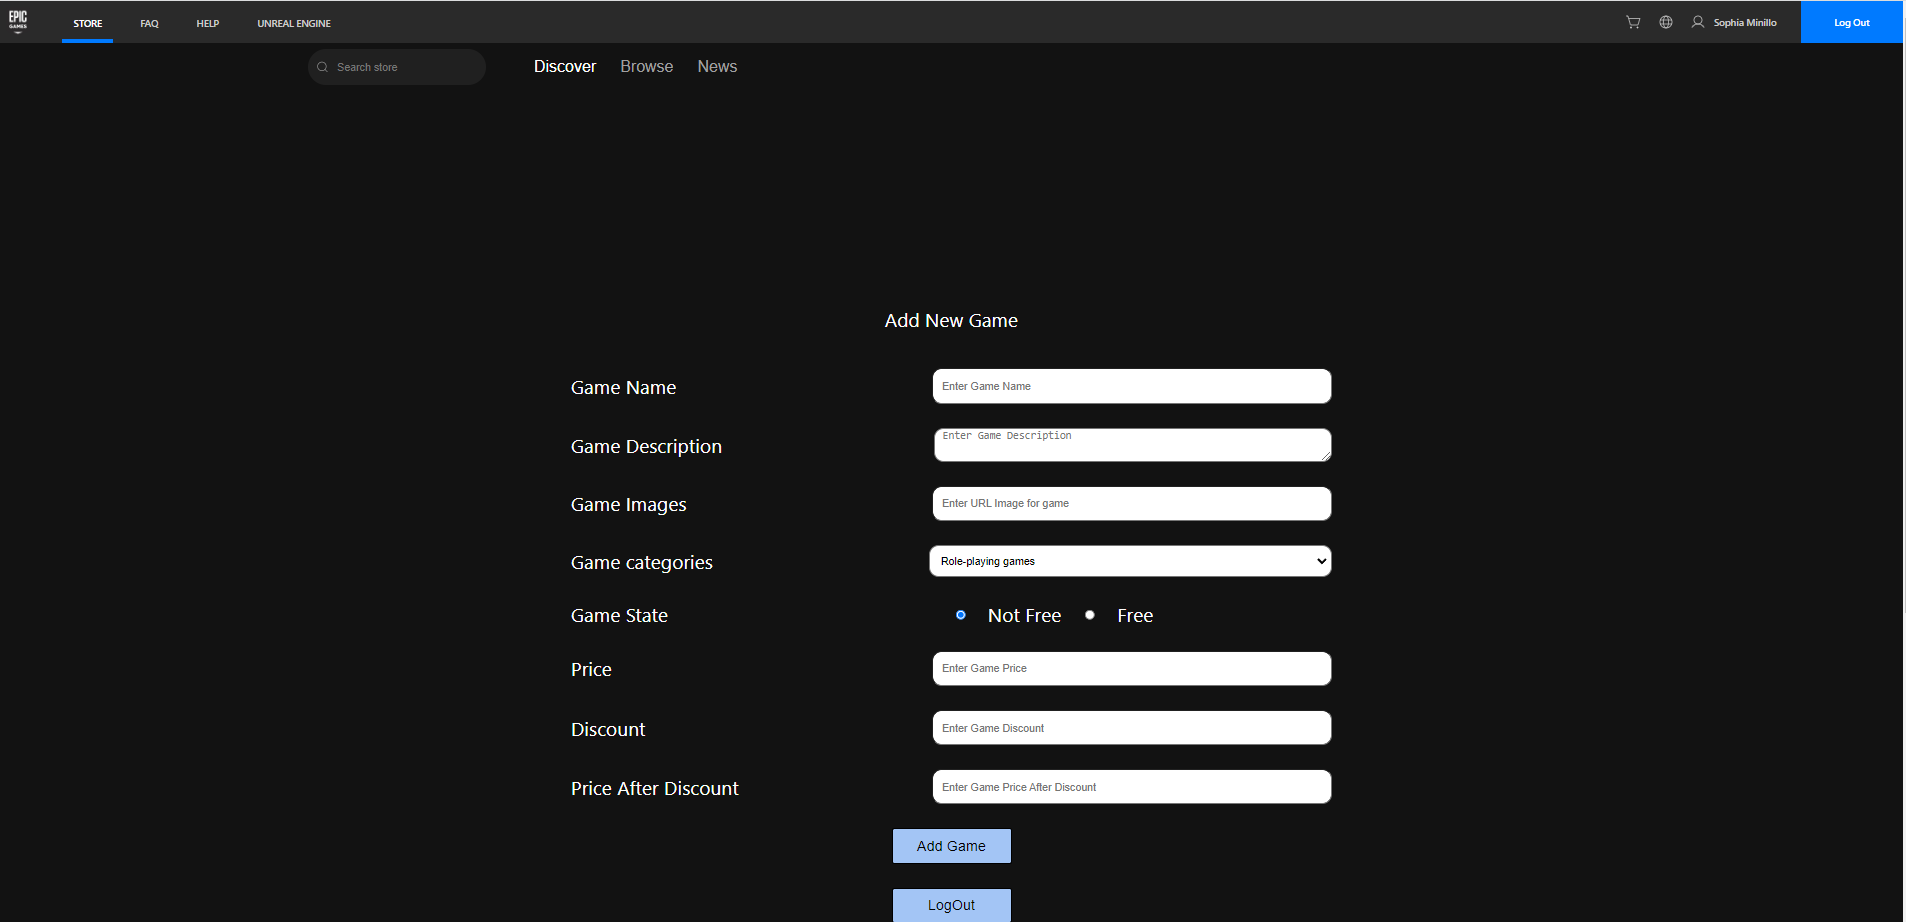1906x922 pixels.
Task: Open the Game categories dropdown
Action: [x=1131, y=561]
